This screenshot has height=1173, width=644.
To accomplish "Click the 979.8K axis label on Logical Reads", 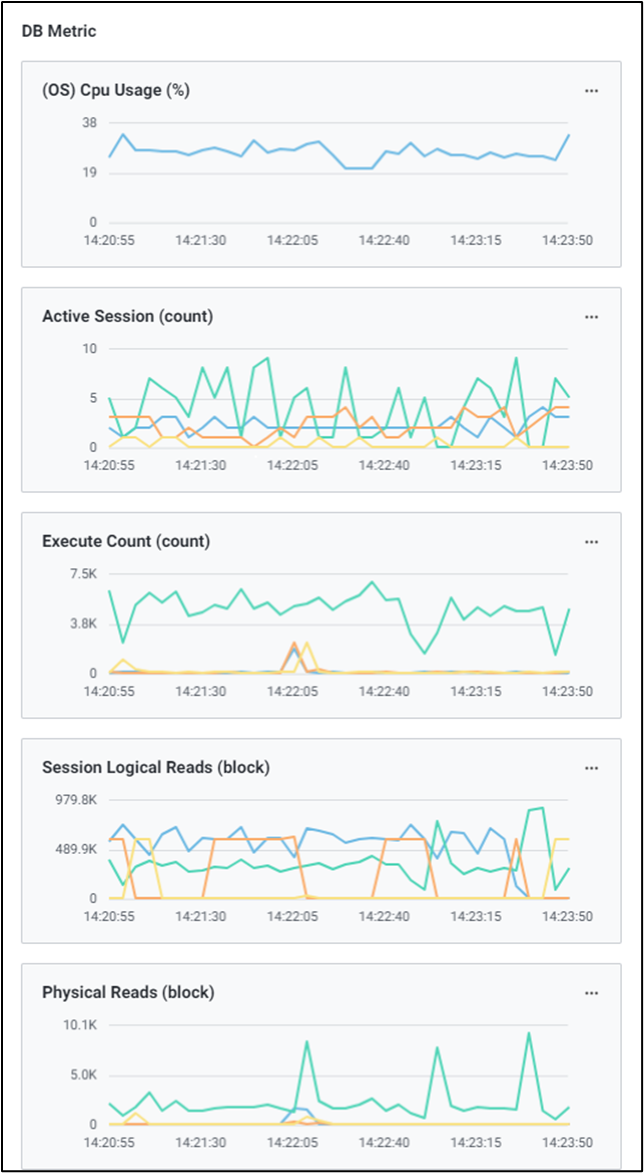I will 76,800.
